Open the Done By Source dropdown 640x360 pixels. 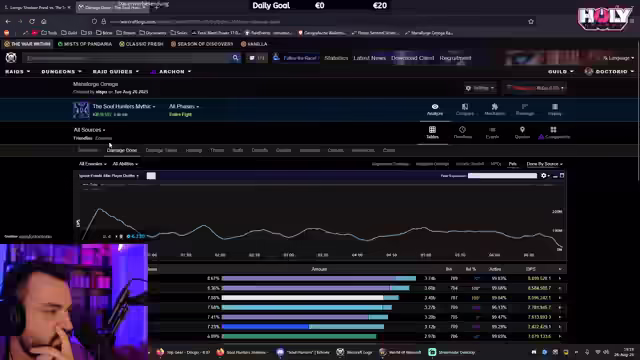[544, 164]
